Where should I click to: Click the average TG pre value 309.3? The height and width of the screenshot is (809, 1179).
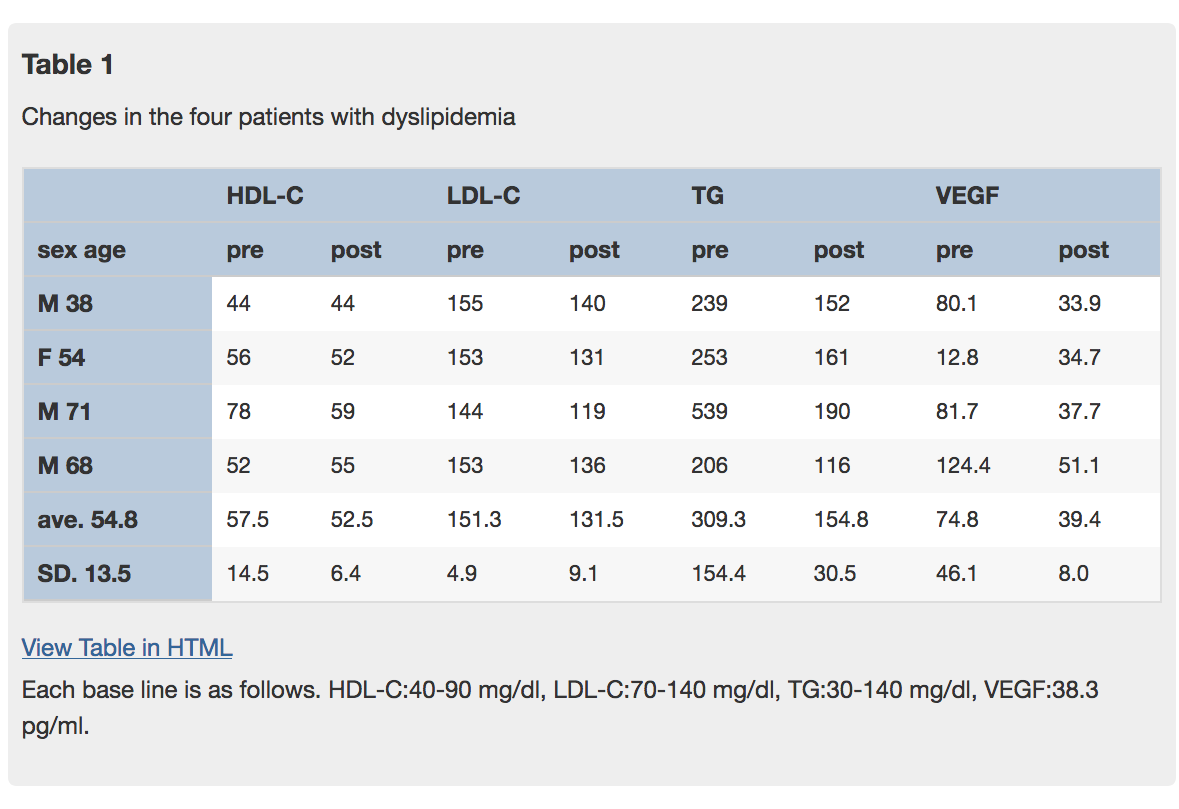click(x=718, y=520)
